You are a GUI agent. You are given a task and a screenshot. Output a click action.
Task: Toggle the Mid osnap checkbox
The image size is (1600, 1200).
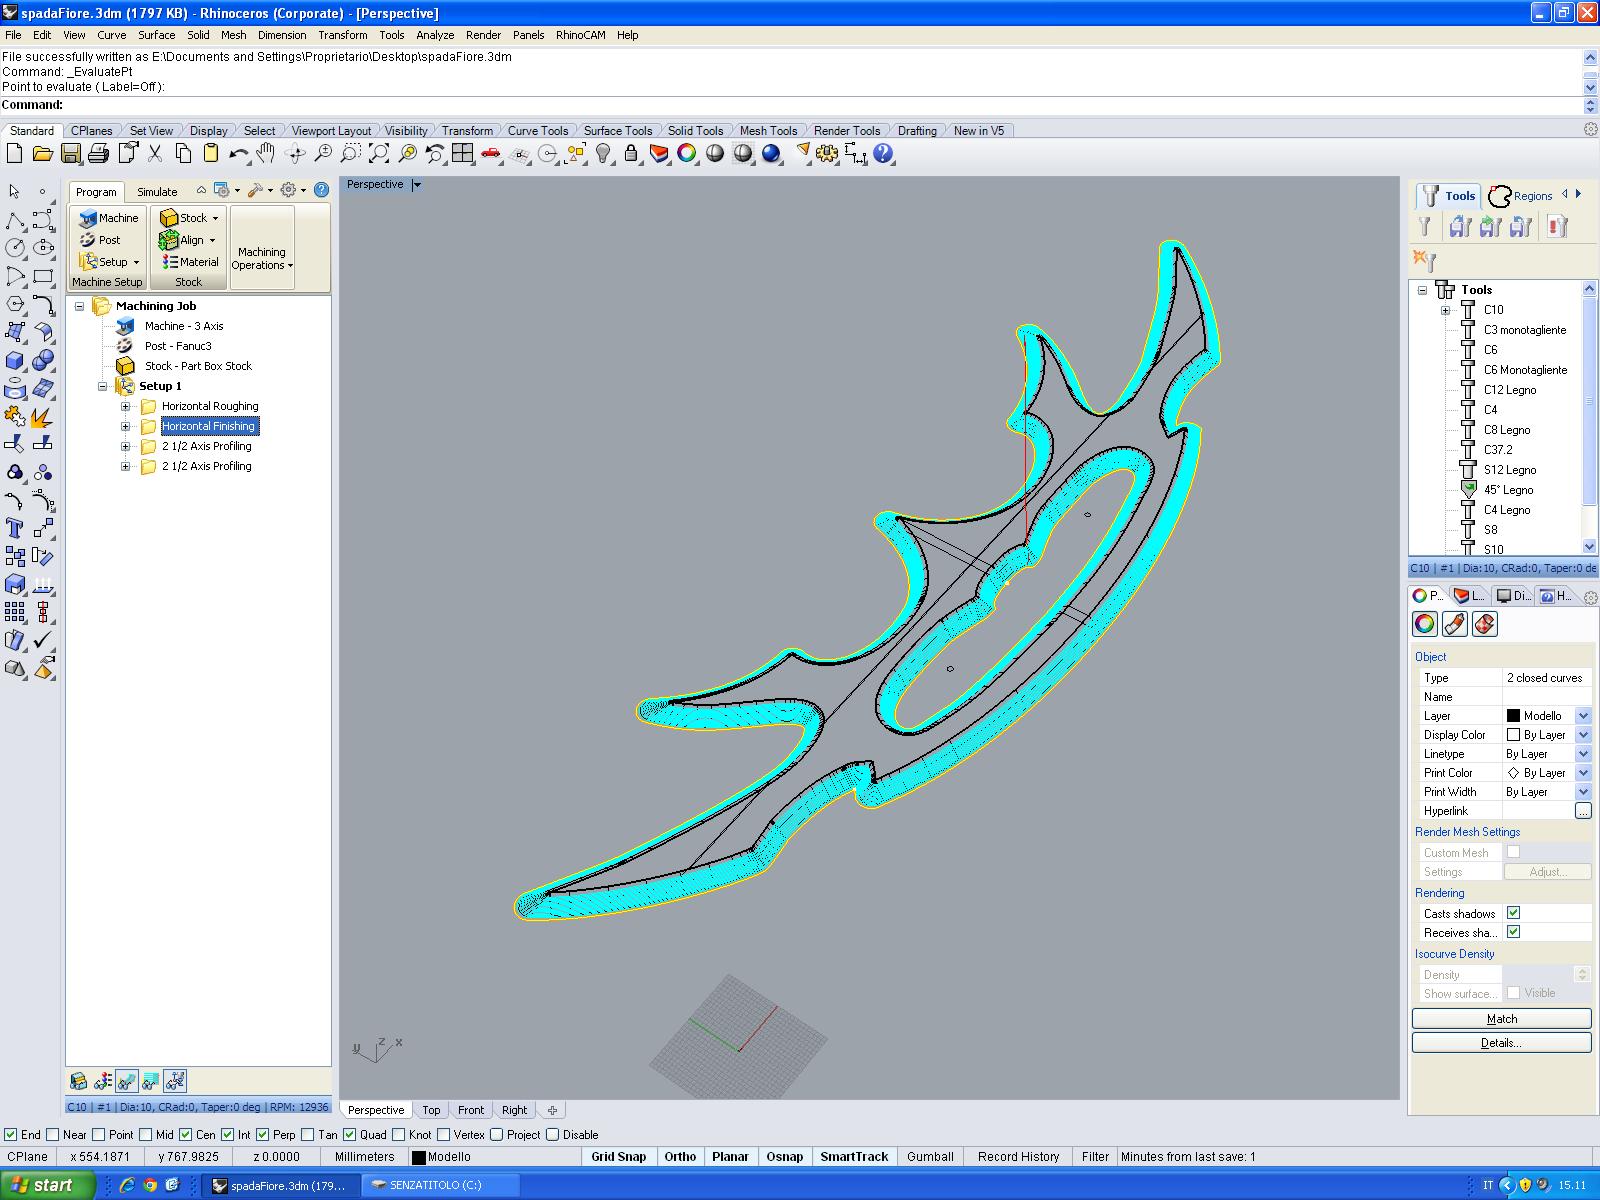pos(146,1135)
